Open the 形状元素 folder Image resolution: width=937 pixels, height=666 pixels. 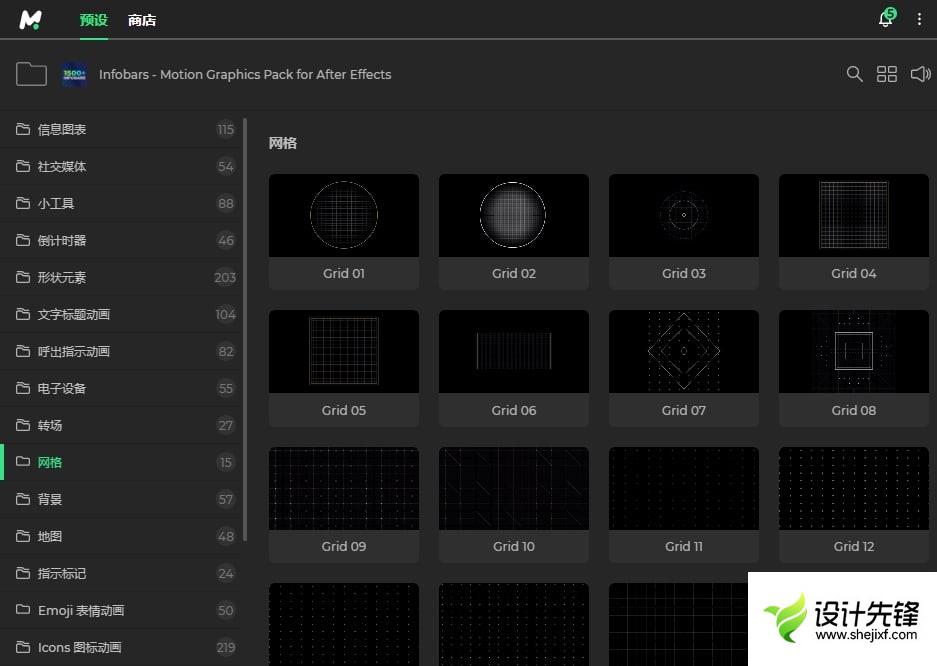pos(62,277)
